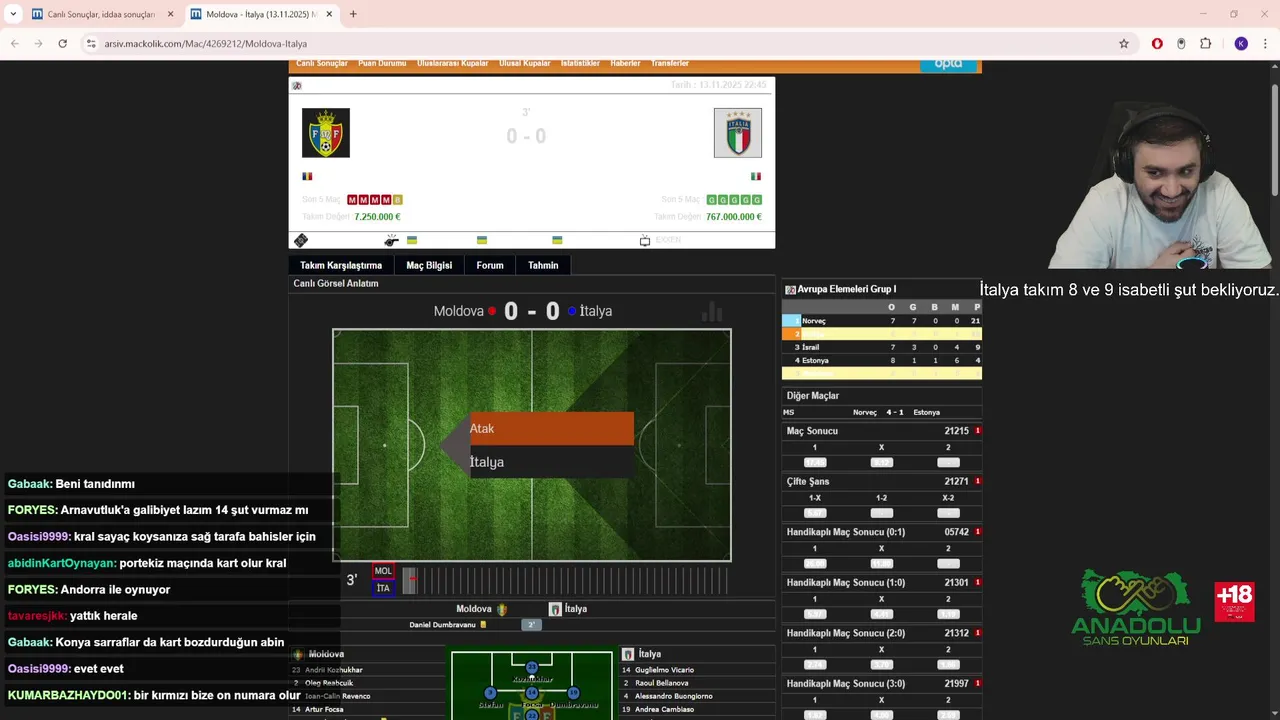
Task: Click the Italy flag under crest
Action: (x=756, y=176)
